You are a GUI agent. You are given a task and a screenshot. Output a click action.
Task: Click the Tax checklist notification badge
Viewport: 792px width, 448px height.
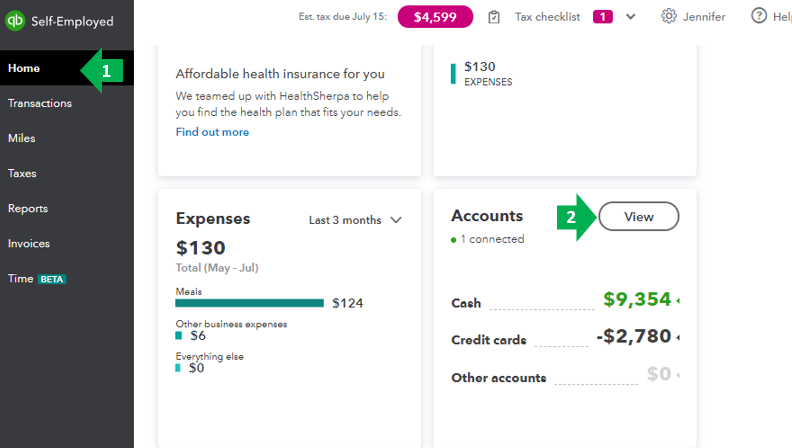pos(603,17)
